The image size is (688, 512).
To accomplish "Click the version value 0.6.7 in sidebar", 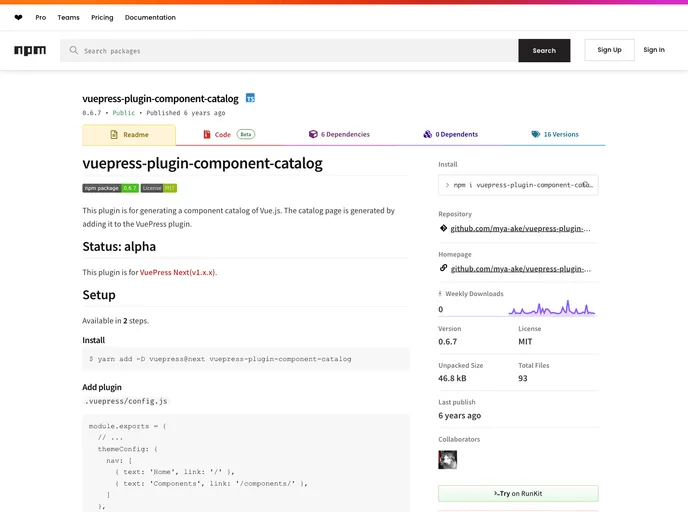I will [448, 341].
